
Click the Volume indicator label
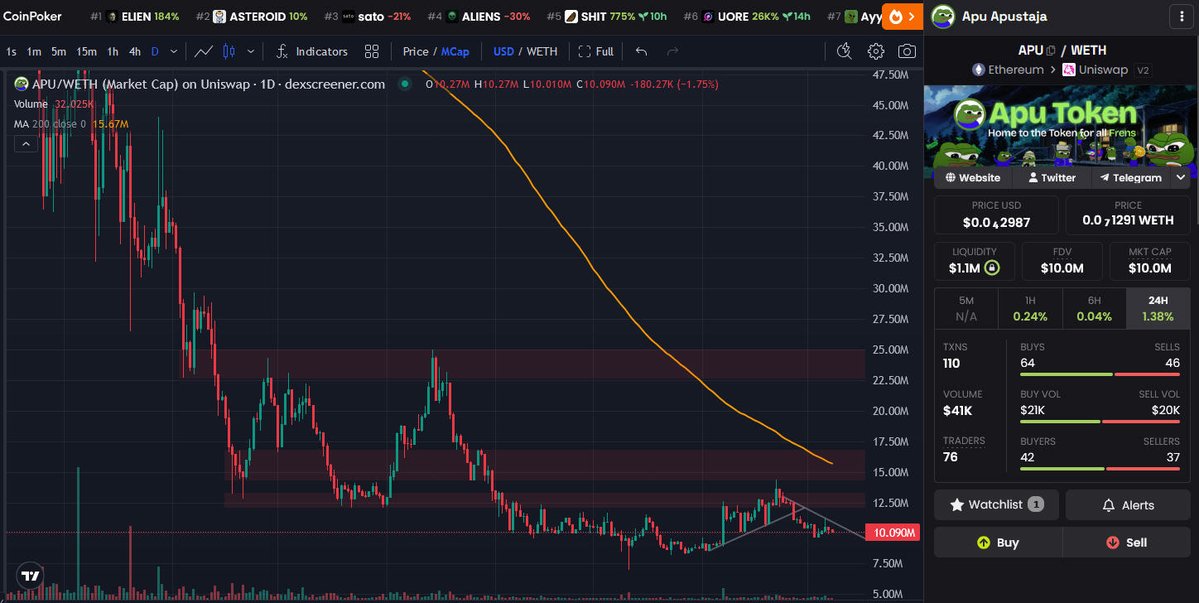(x=31, y=104)
